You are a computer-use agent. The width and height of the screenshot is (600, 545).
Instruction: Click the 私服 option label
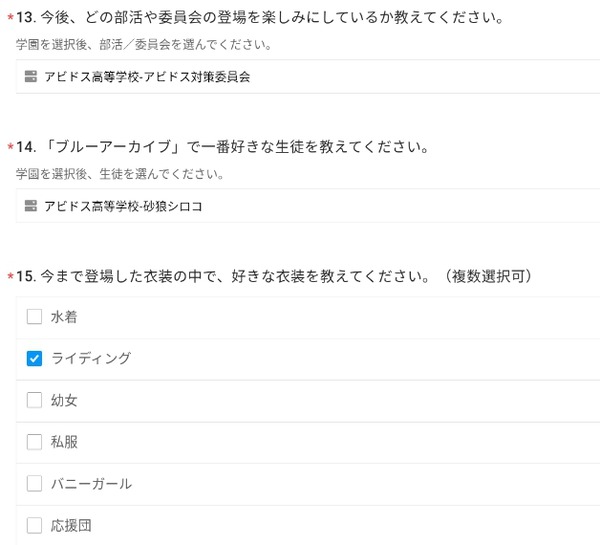click(x=64, y=442)
